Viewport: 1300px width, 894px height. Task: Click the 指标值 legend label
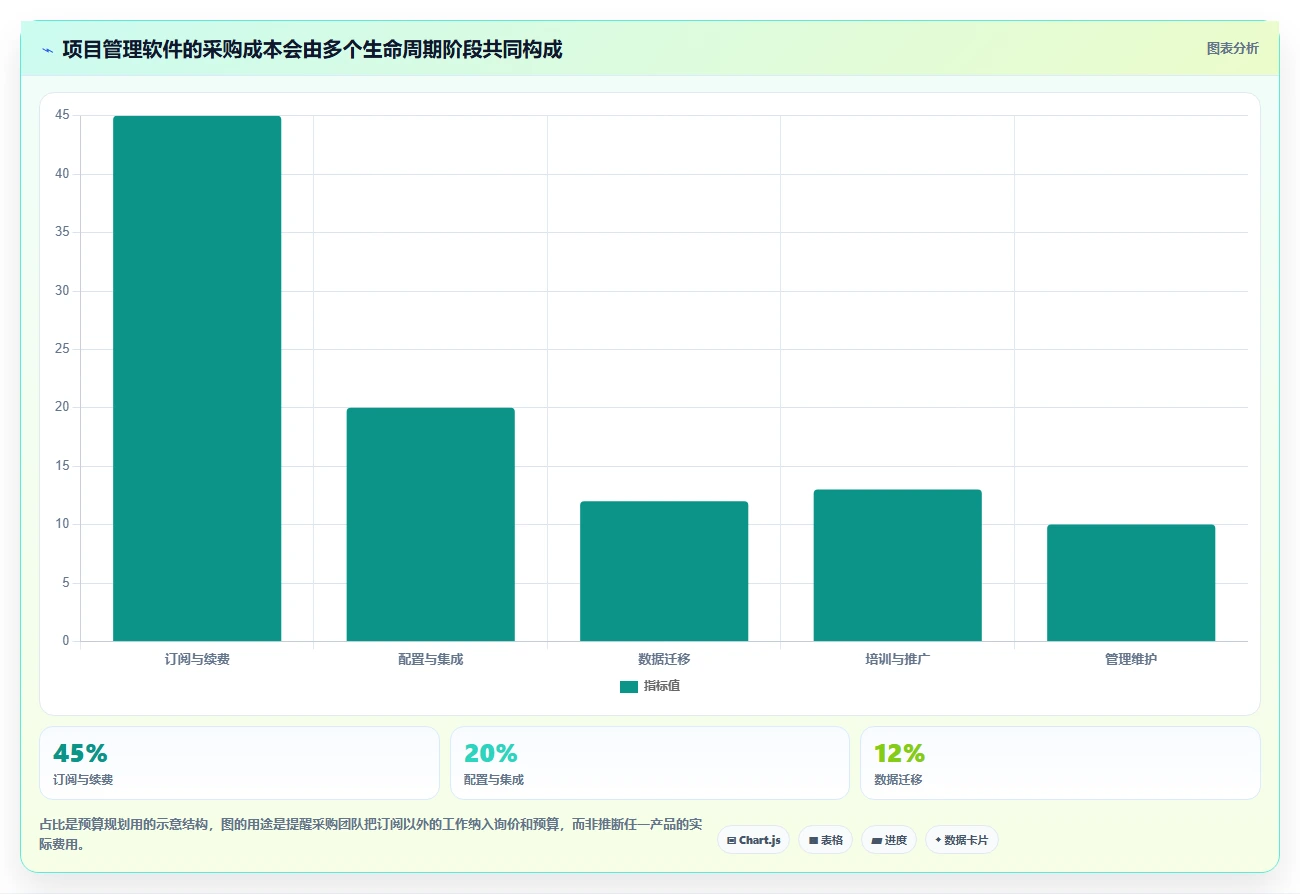tap(662, 686)
